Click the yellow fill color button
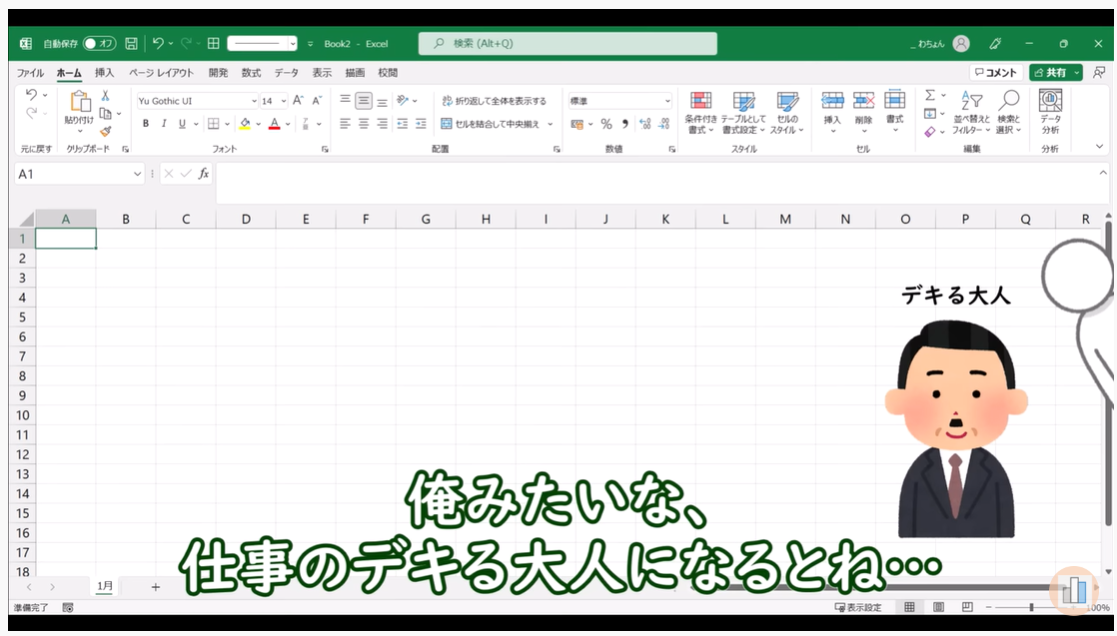This screenshot has height=636, width=1117. tap(245, 124)
